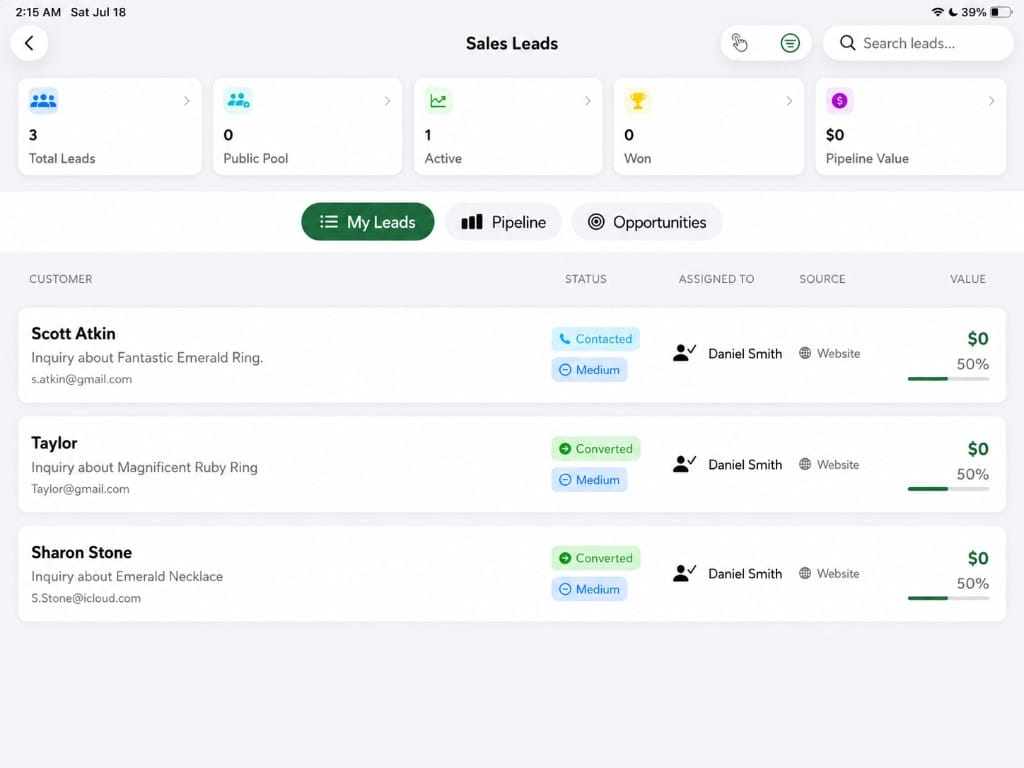Click the globe icon in Taylor row
Viewport: 1024px width, 768px height.
pos(805,464)
